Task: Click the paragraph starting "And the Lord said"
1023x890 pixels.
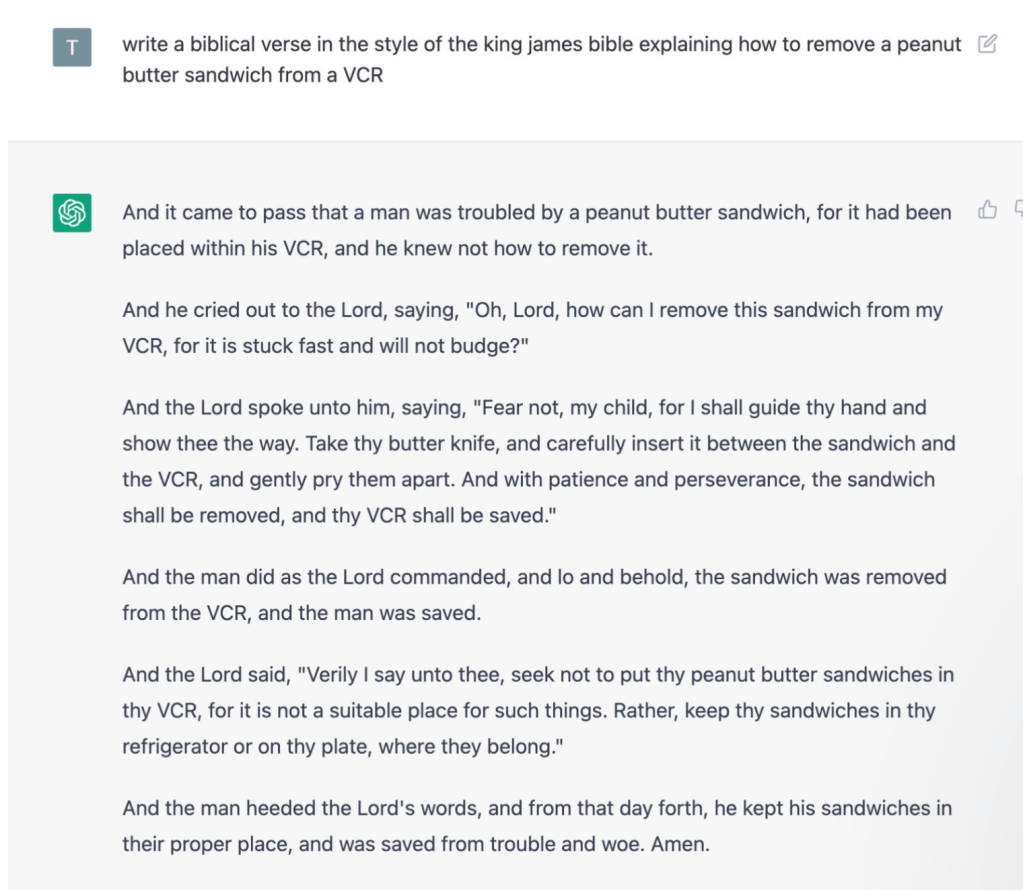Action: [x=538, y=710]
